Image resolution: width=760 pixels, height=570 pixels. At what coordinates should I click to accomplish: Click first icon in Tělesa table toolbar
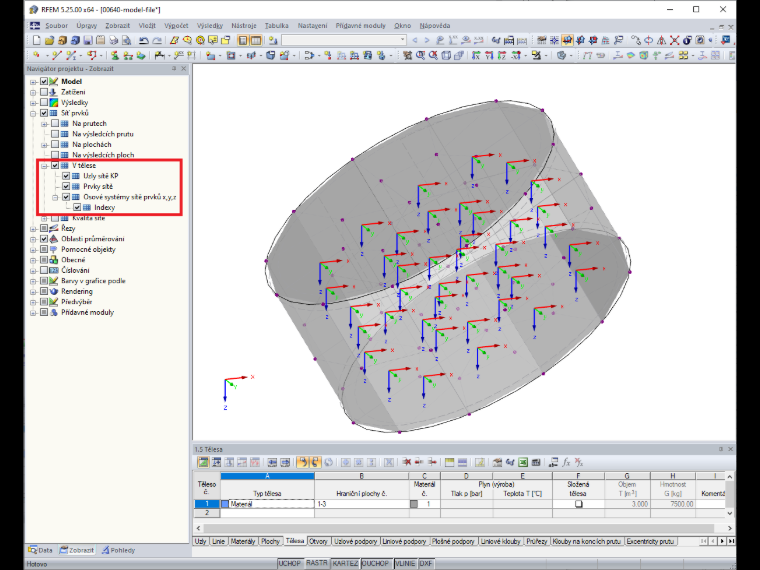(x=204, y=462)
